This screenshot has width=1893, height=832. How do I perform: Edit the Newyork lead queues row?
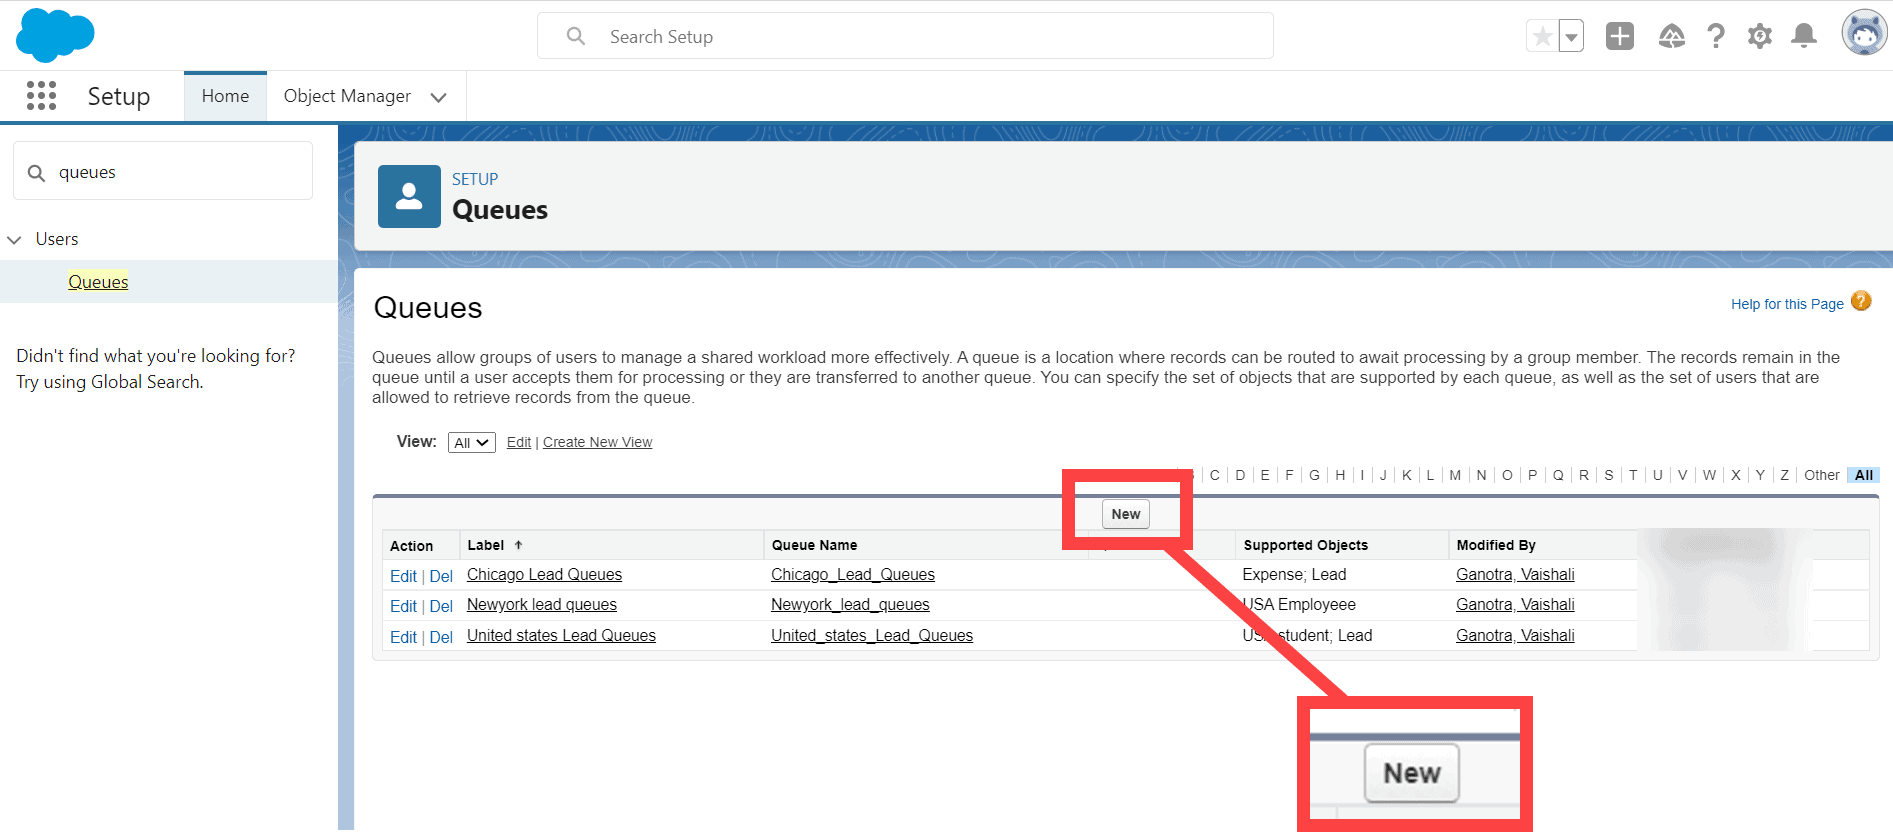click(x=403, y=606)
